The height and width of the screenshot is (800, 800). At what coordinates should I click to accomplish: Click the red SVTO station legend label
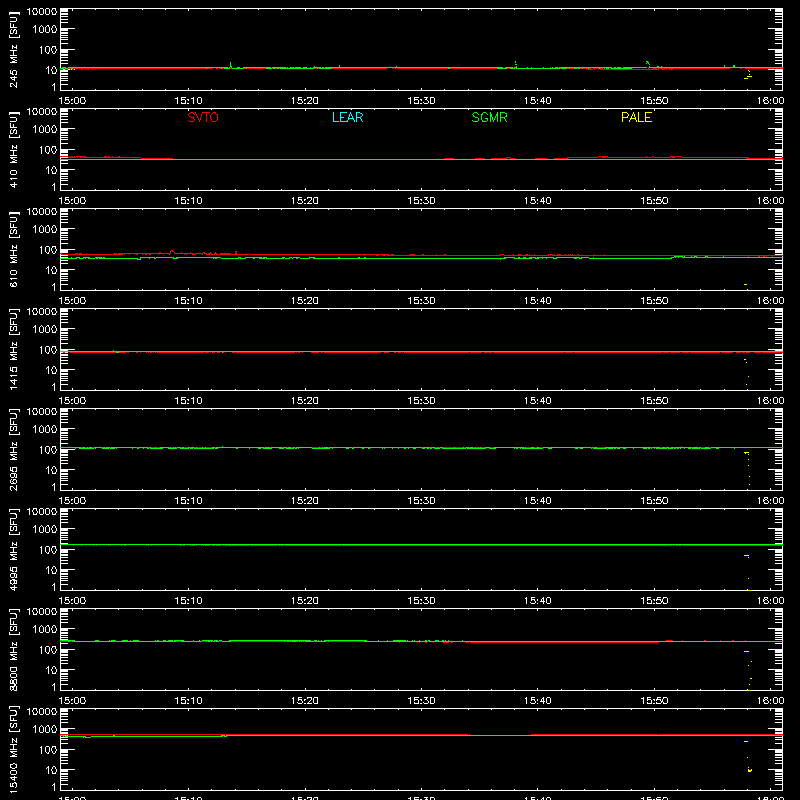point(203,117)
